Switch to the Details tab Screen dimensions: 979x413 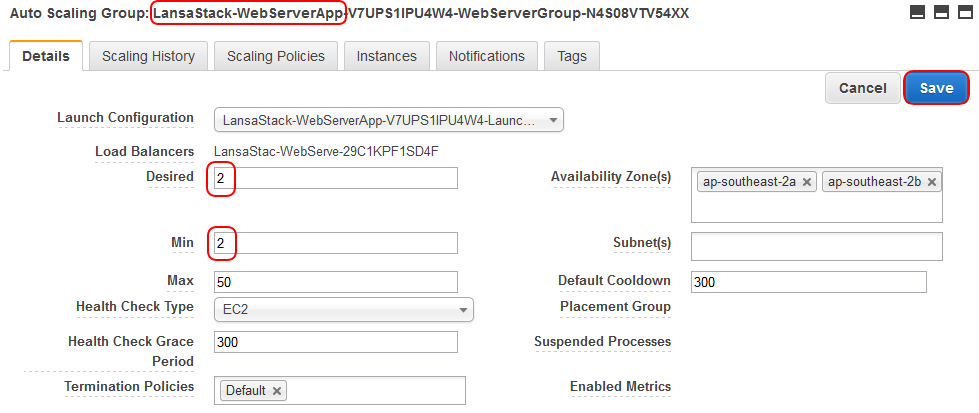click(46, 56)
